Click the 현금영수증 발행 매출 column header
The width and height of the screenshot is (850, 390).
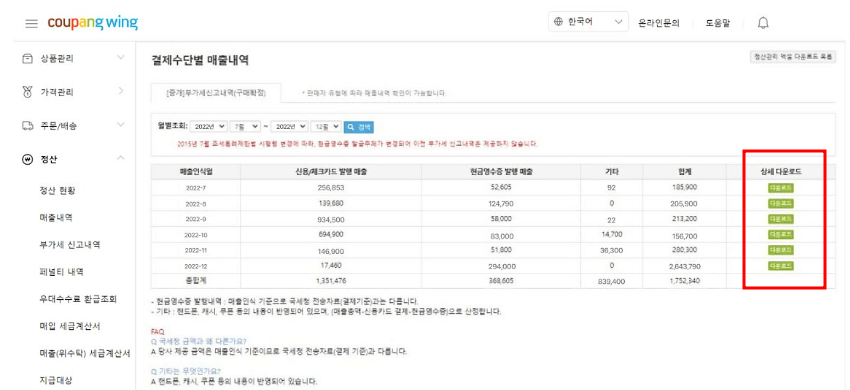pos(501,171)
